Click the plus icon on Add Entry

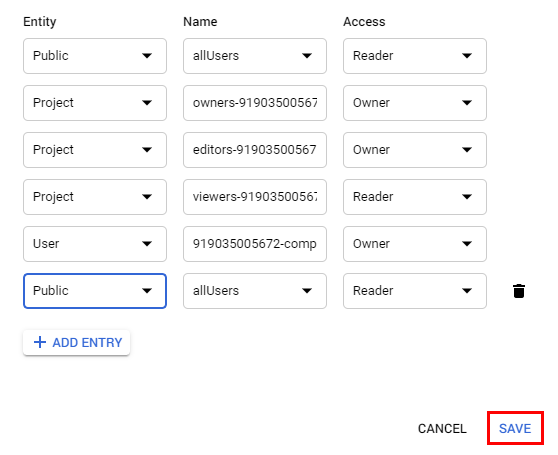40,342
